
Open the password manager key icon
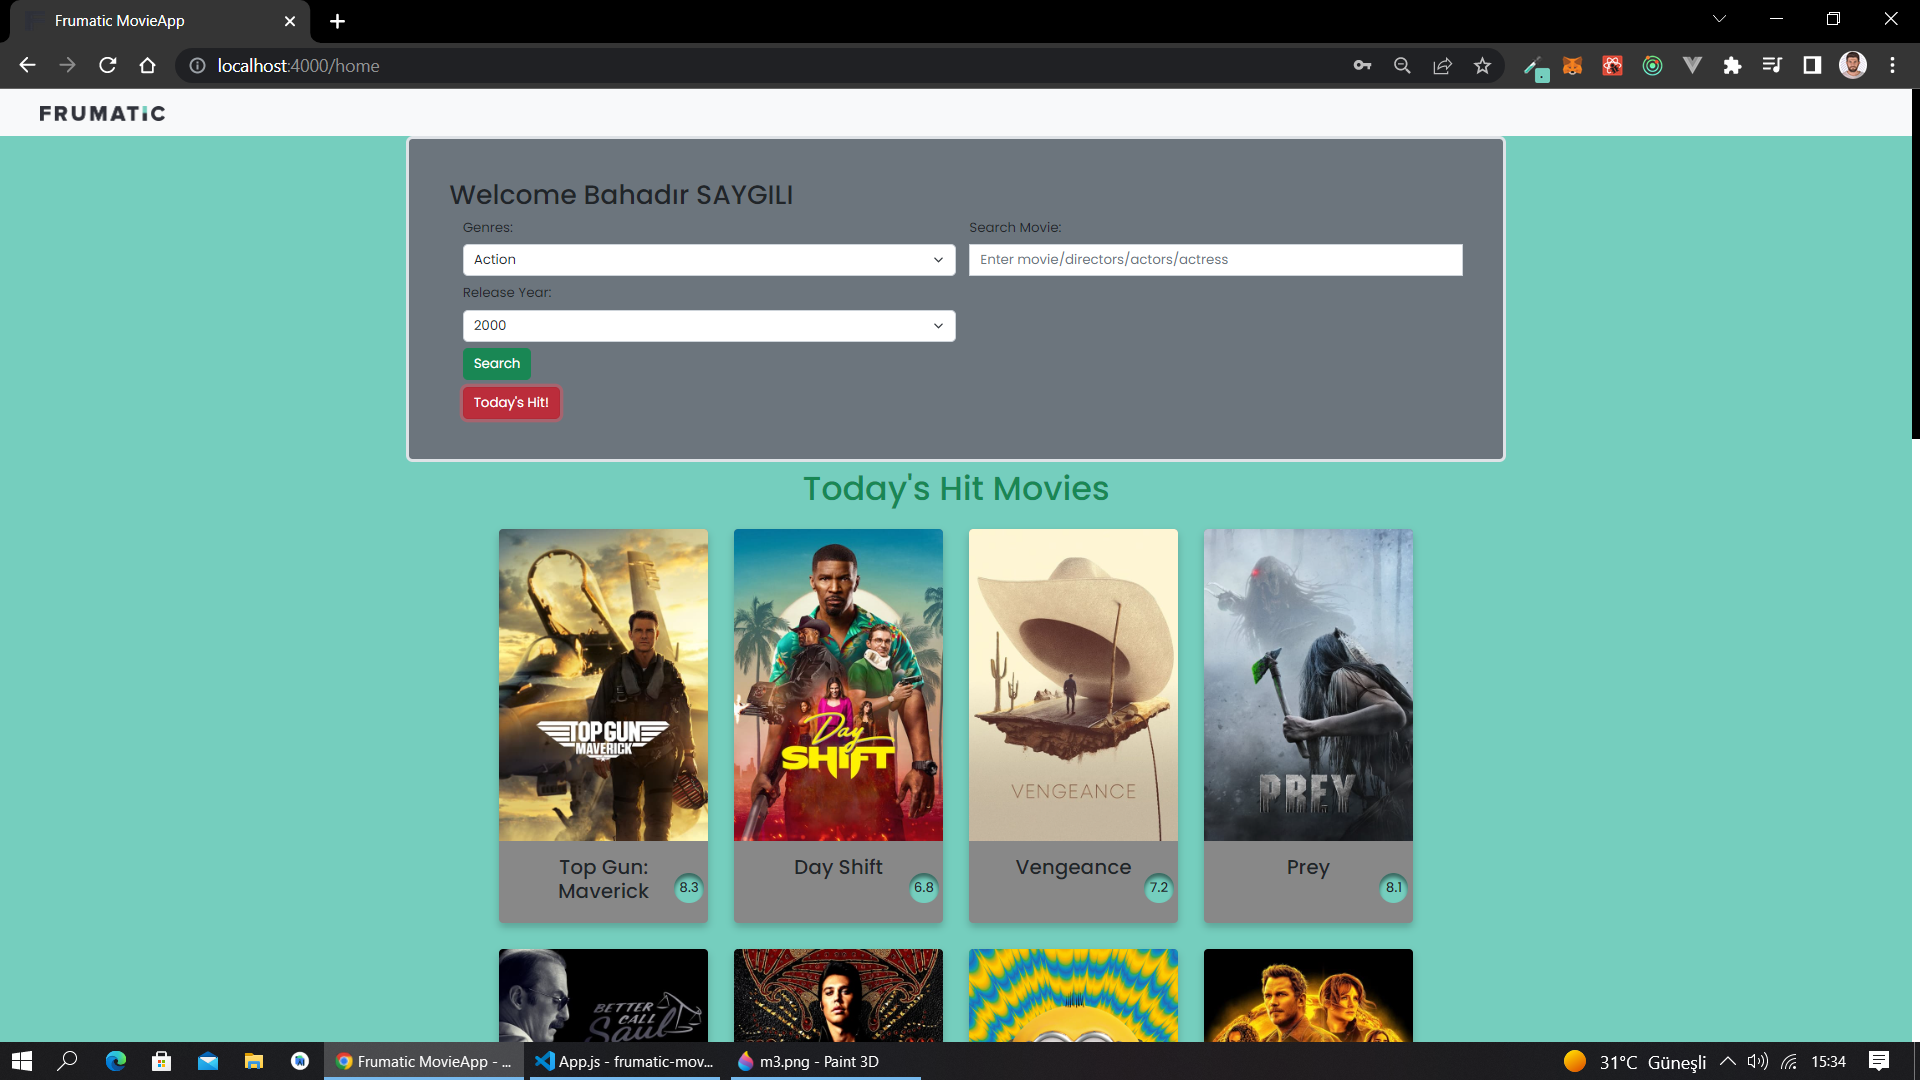pyautogui.click(x=1362, y=65)
